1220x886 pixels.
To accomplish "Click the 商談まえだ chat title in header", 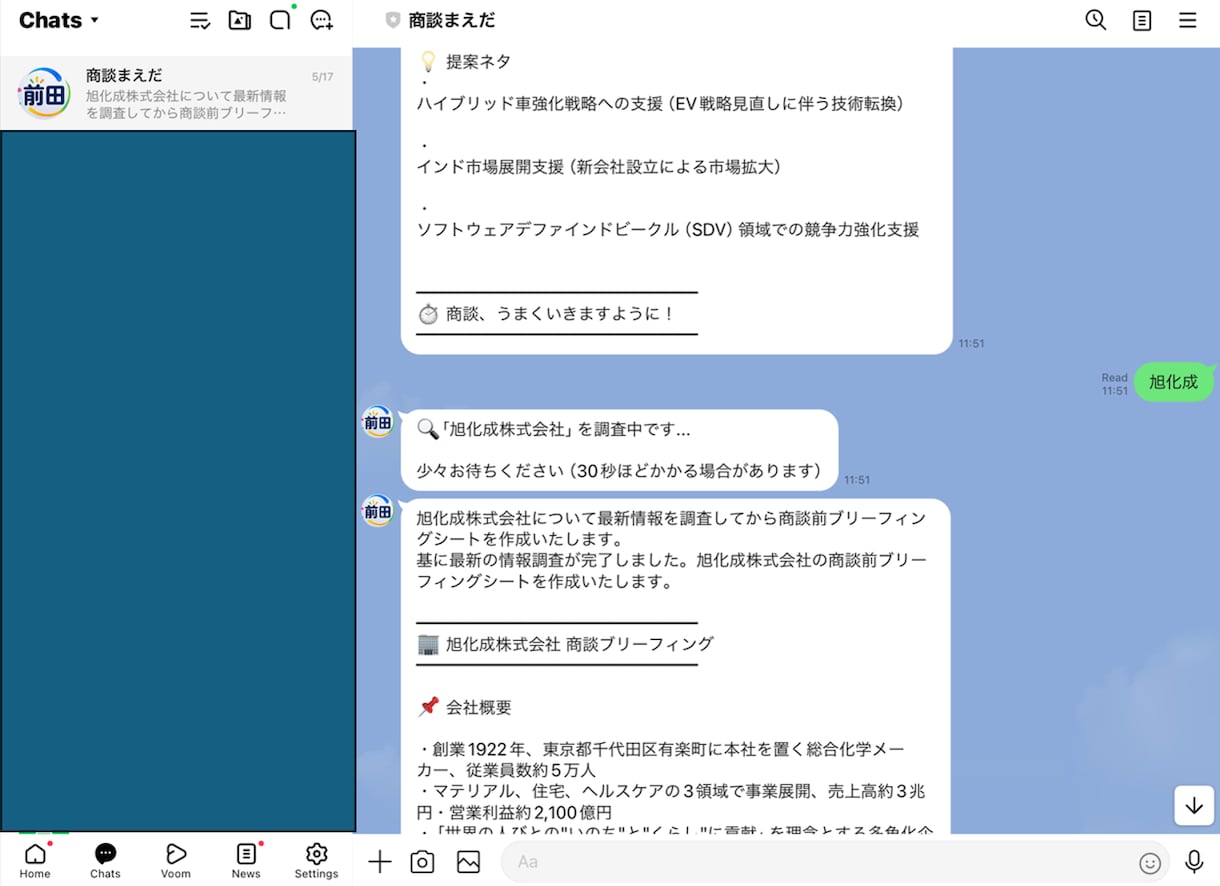I will [x=452, y=20].
